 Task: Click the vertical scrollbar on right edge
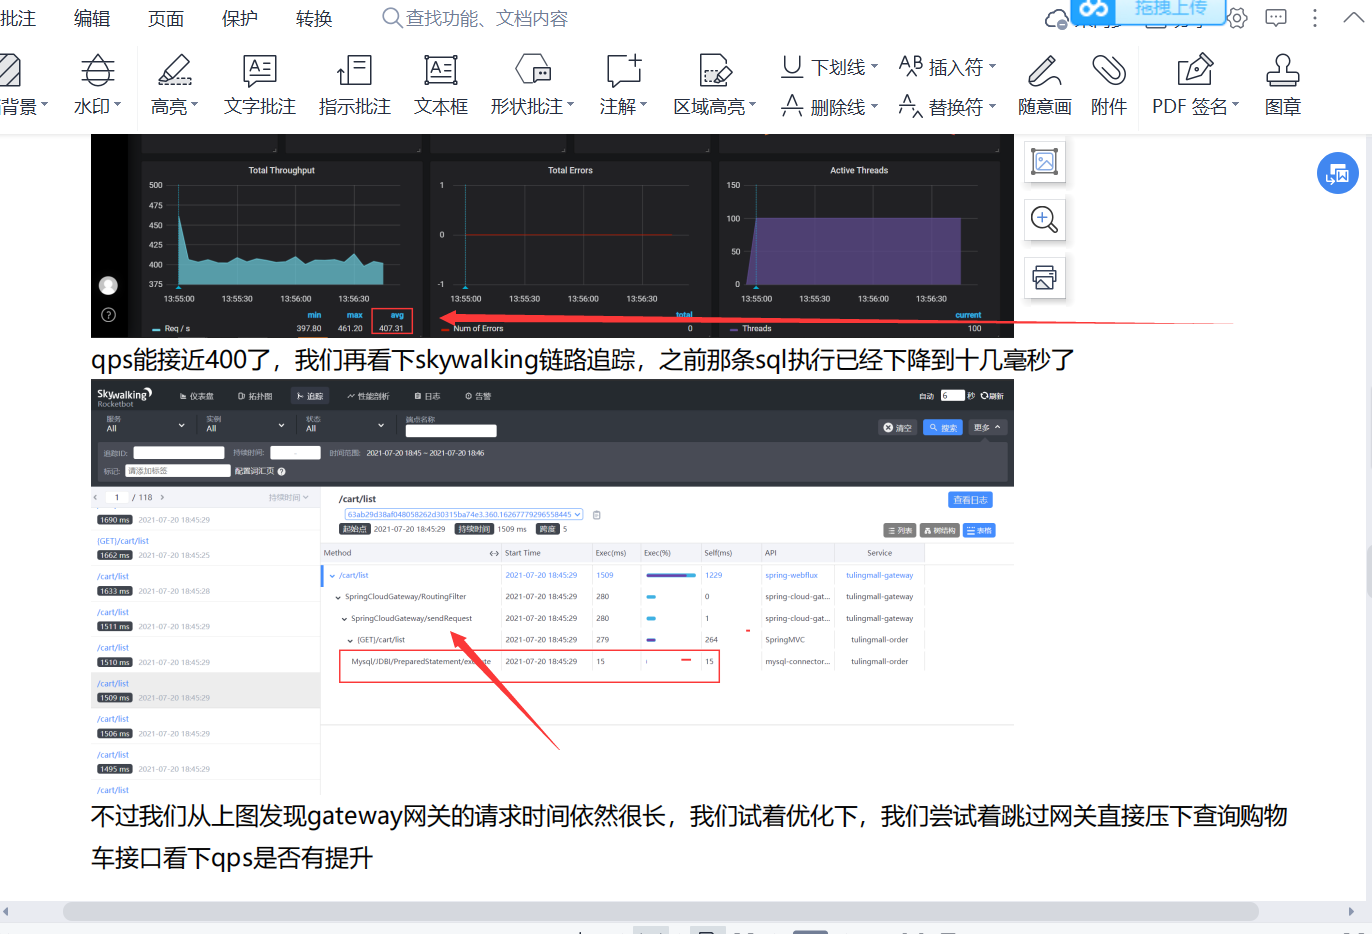click(1369, 570)
